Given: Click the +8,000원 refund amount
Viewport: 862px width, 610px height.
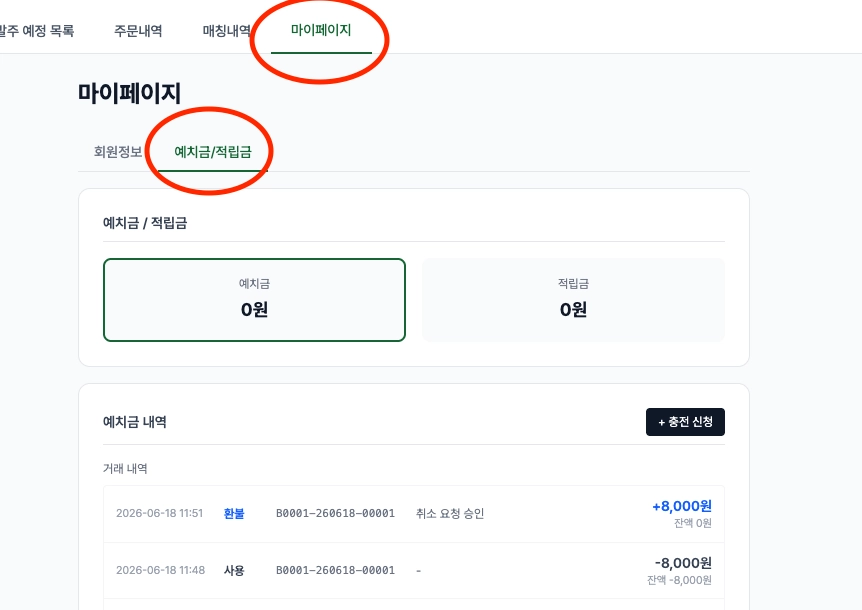Looking at the screenshot, I should [682, 506].
